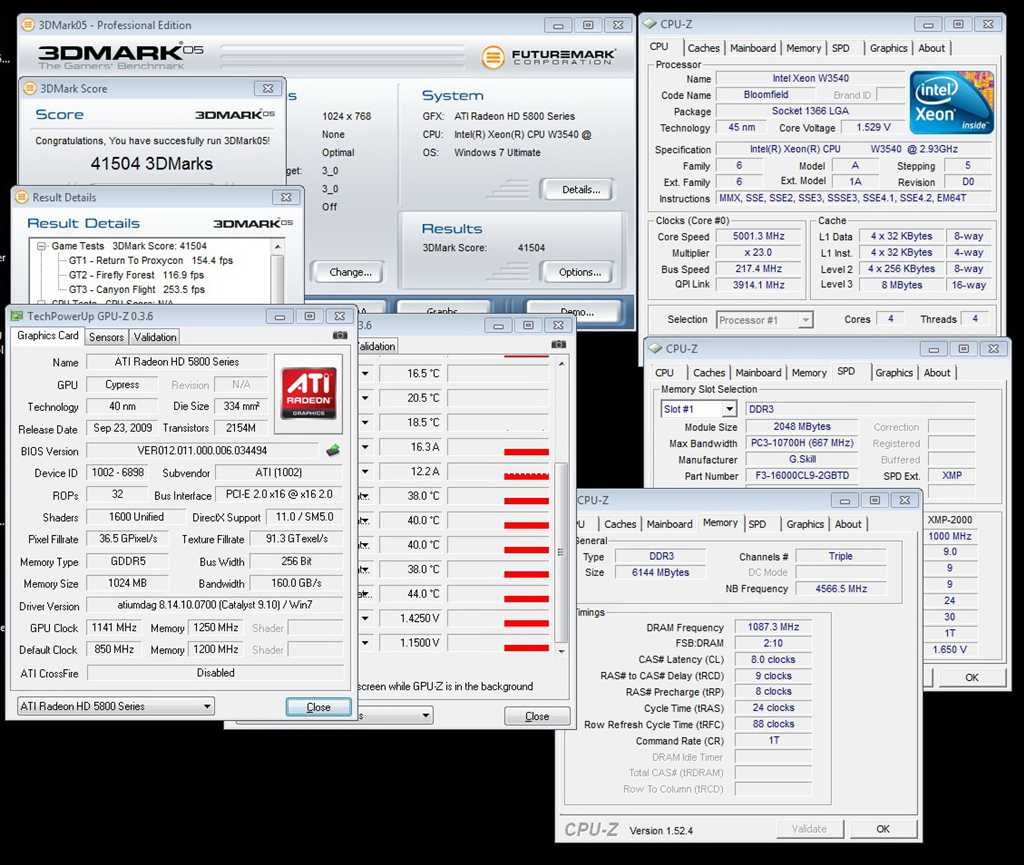Click the camera screenshot icon in GPU-Z Graphics Card window
The width and height of the screenshot is (1024, 865).
pos(340,335)
